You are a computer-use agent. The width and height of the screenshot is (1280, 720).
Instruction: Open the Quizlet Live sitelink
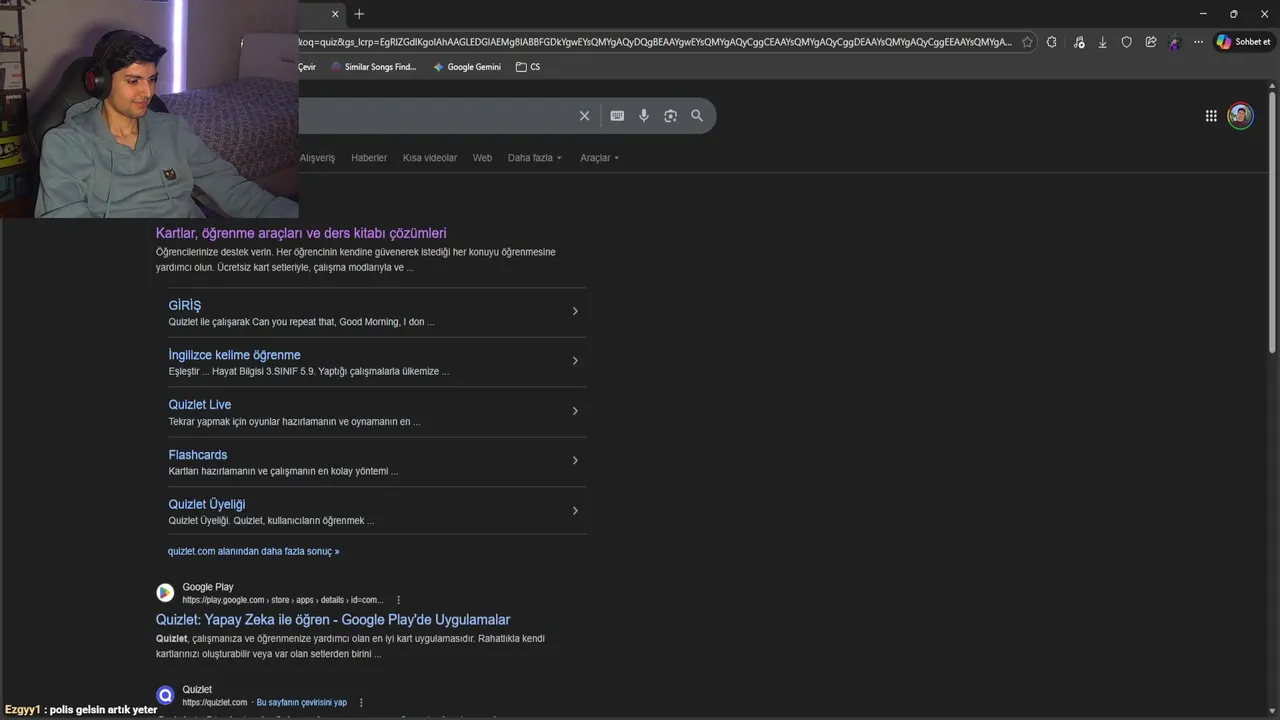pos(200,405)
